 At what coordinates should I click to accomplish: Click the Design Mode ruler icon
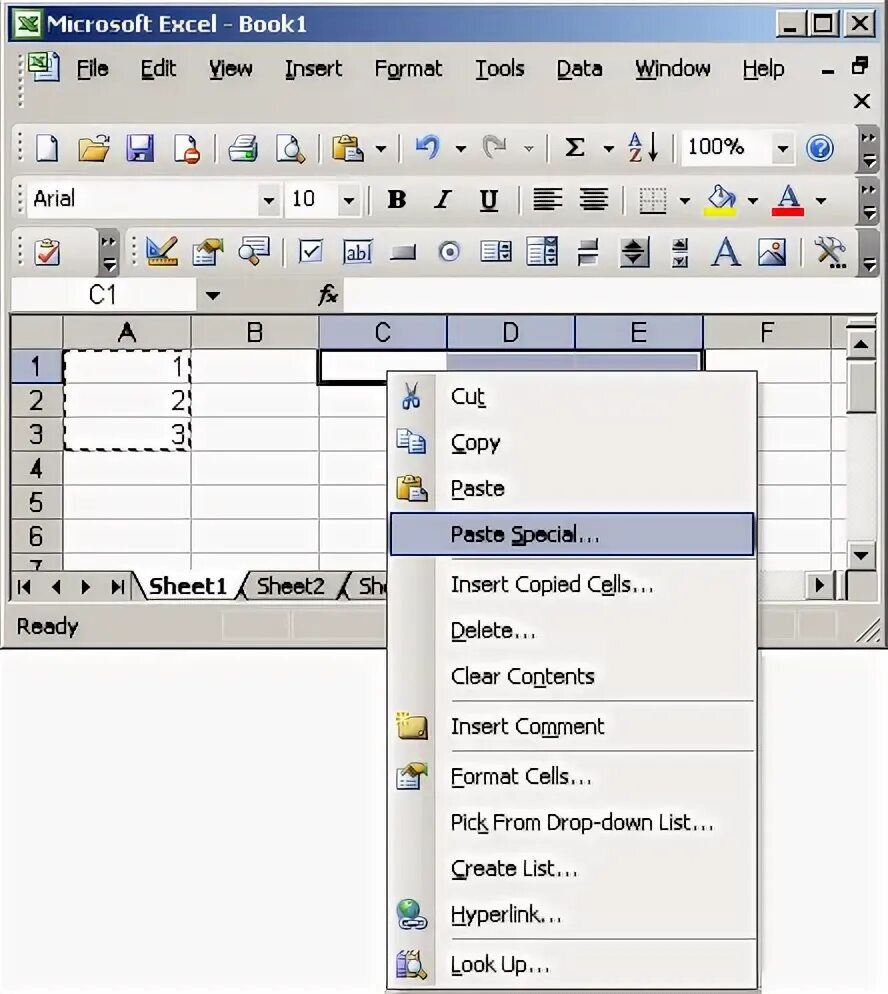[162, 252]
